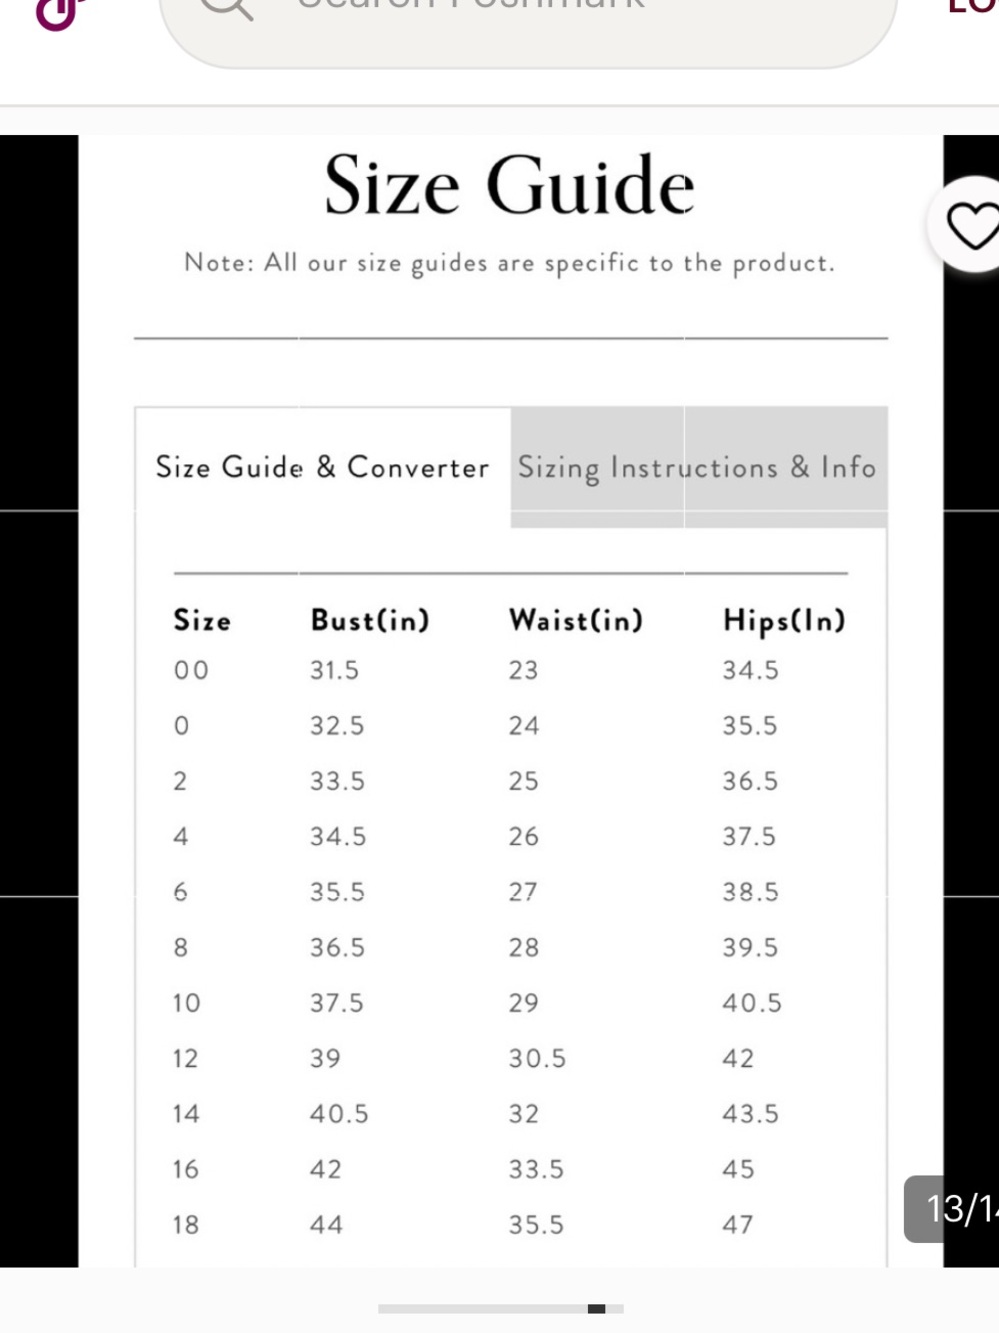
Task: Click the image carousel scroll indicator
Action: 501,1308
